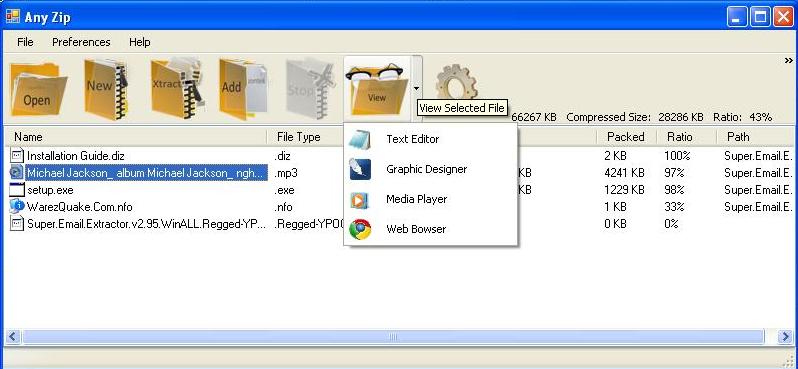Sort by the Packed column header
Screen dimensions: 798x369
(625, 137)
